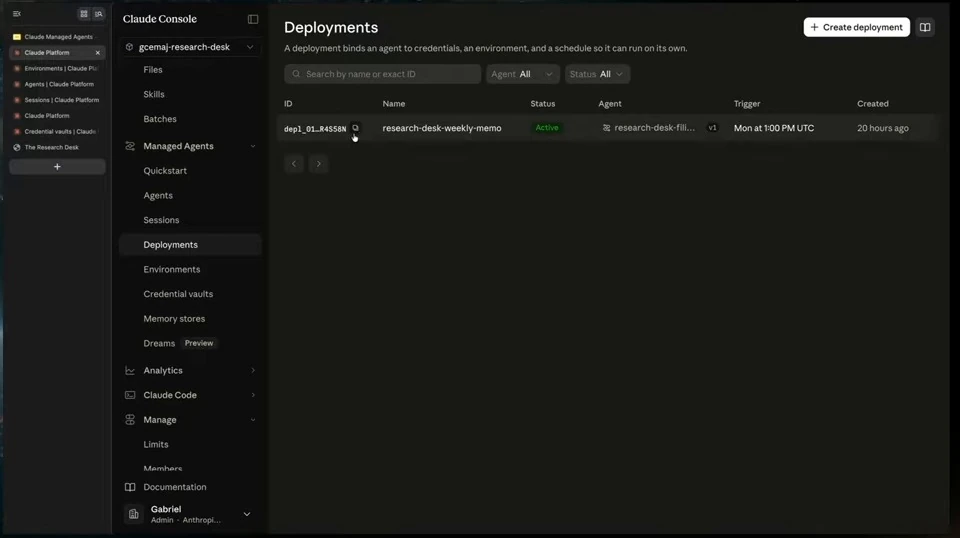Click the Created column header
The width and height of the screenshot is (960, 538).
click(872, 103)
